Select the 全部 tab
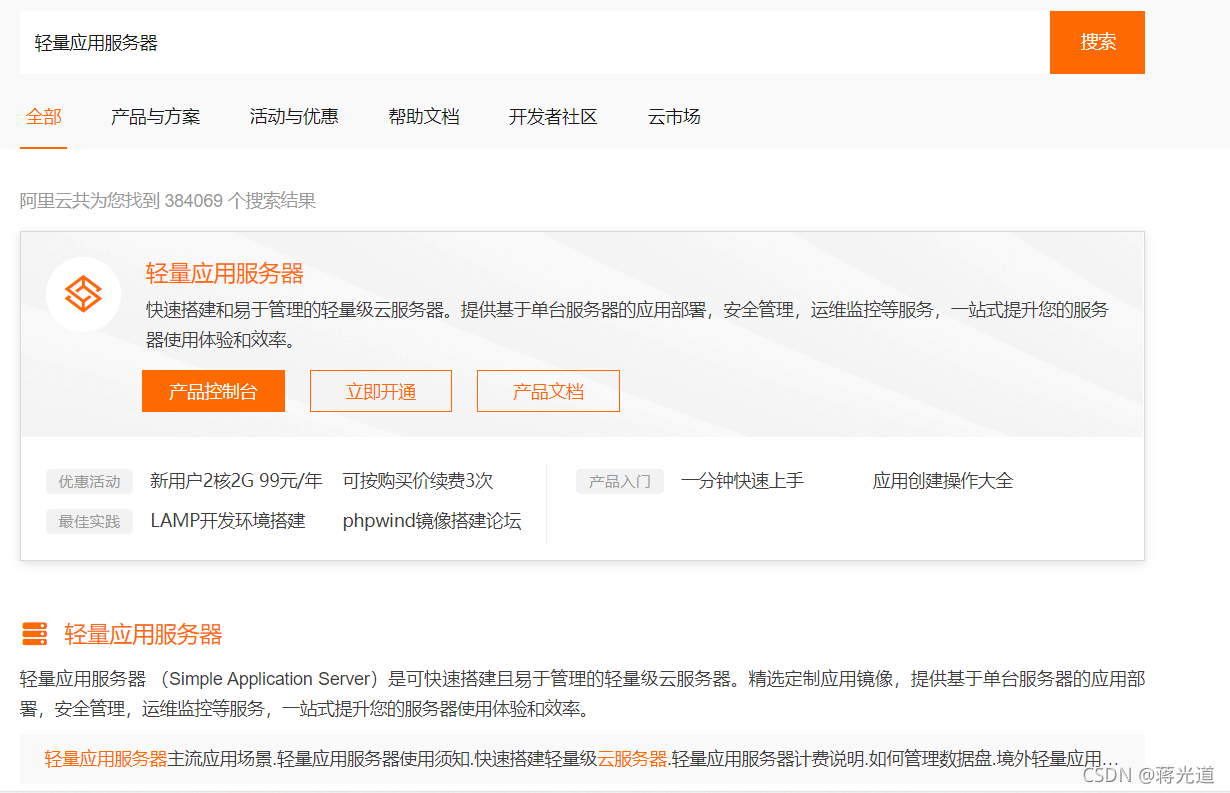The height and width of the screenshot is (793, 1230). click(44, 117)
